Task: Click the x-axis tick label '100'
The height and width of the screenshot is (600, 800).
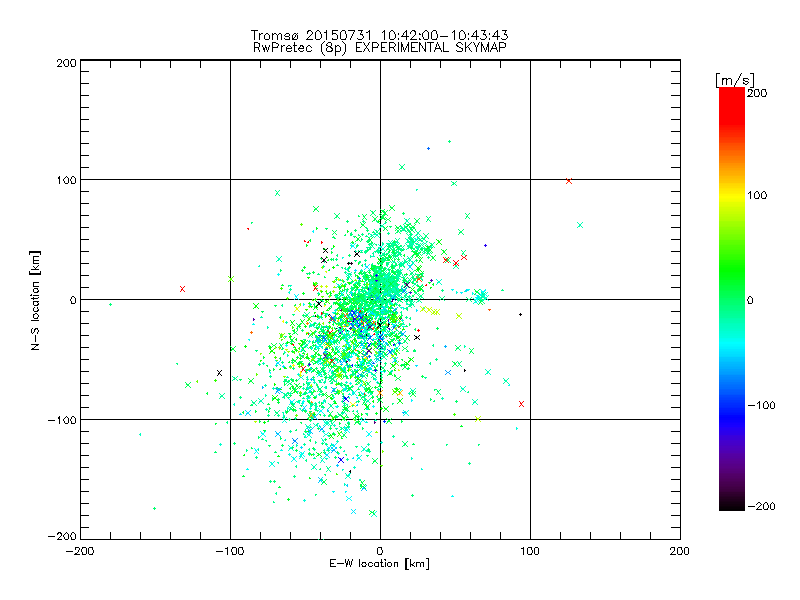Action: (530, 551)
